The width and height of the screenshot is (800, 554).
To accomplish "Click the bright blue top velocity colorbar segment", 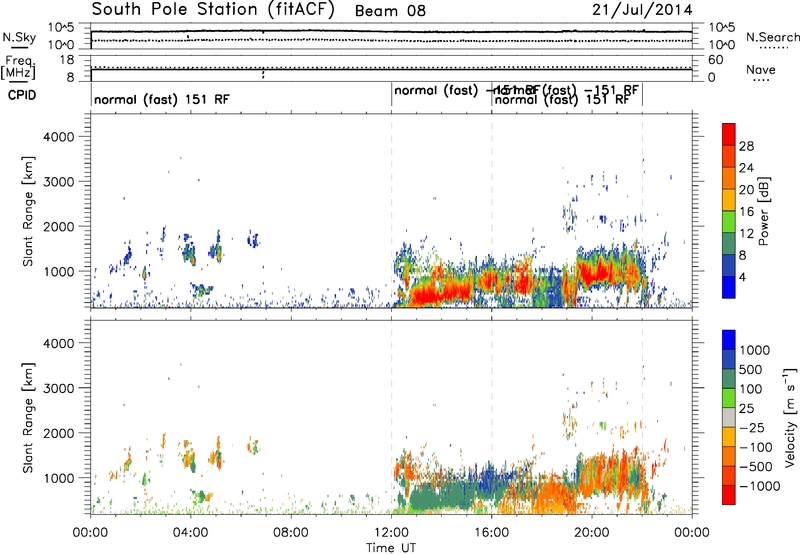I will [x=729, y=340].
